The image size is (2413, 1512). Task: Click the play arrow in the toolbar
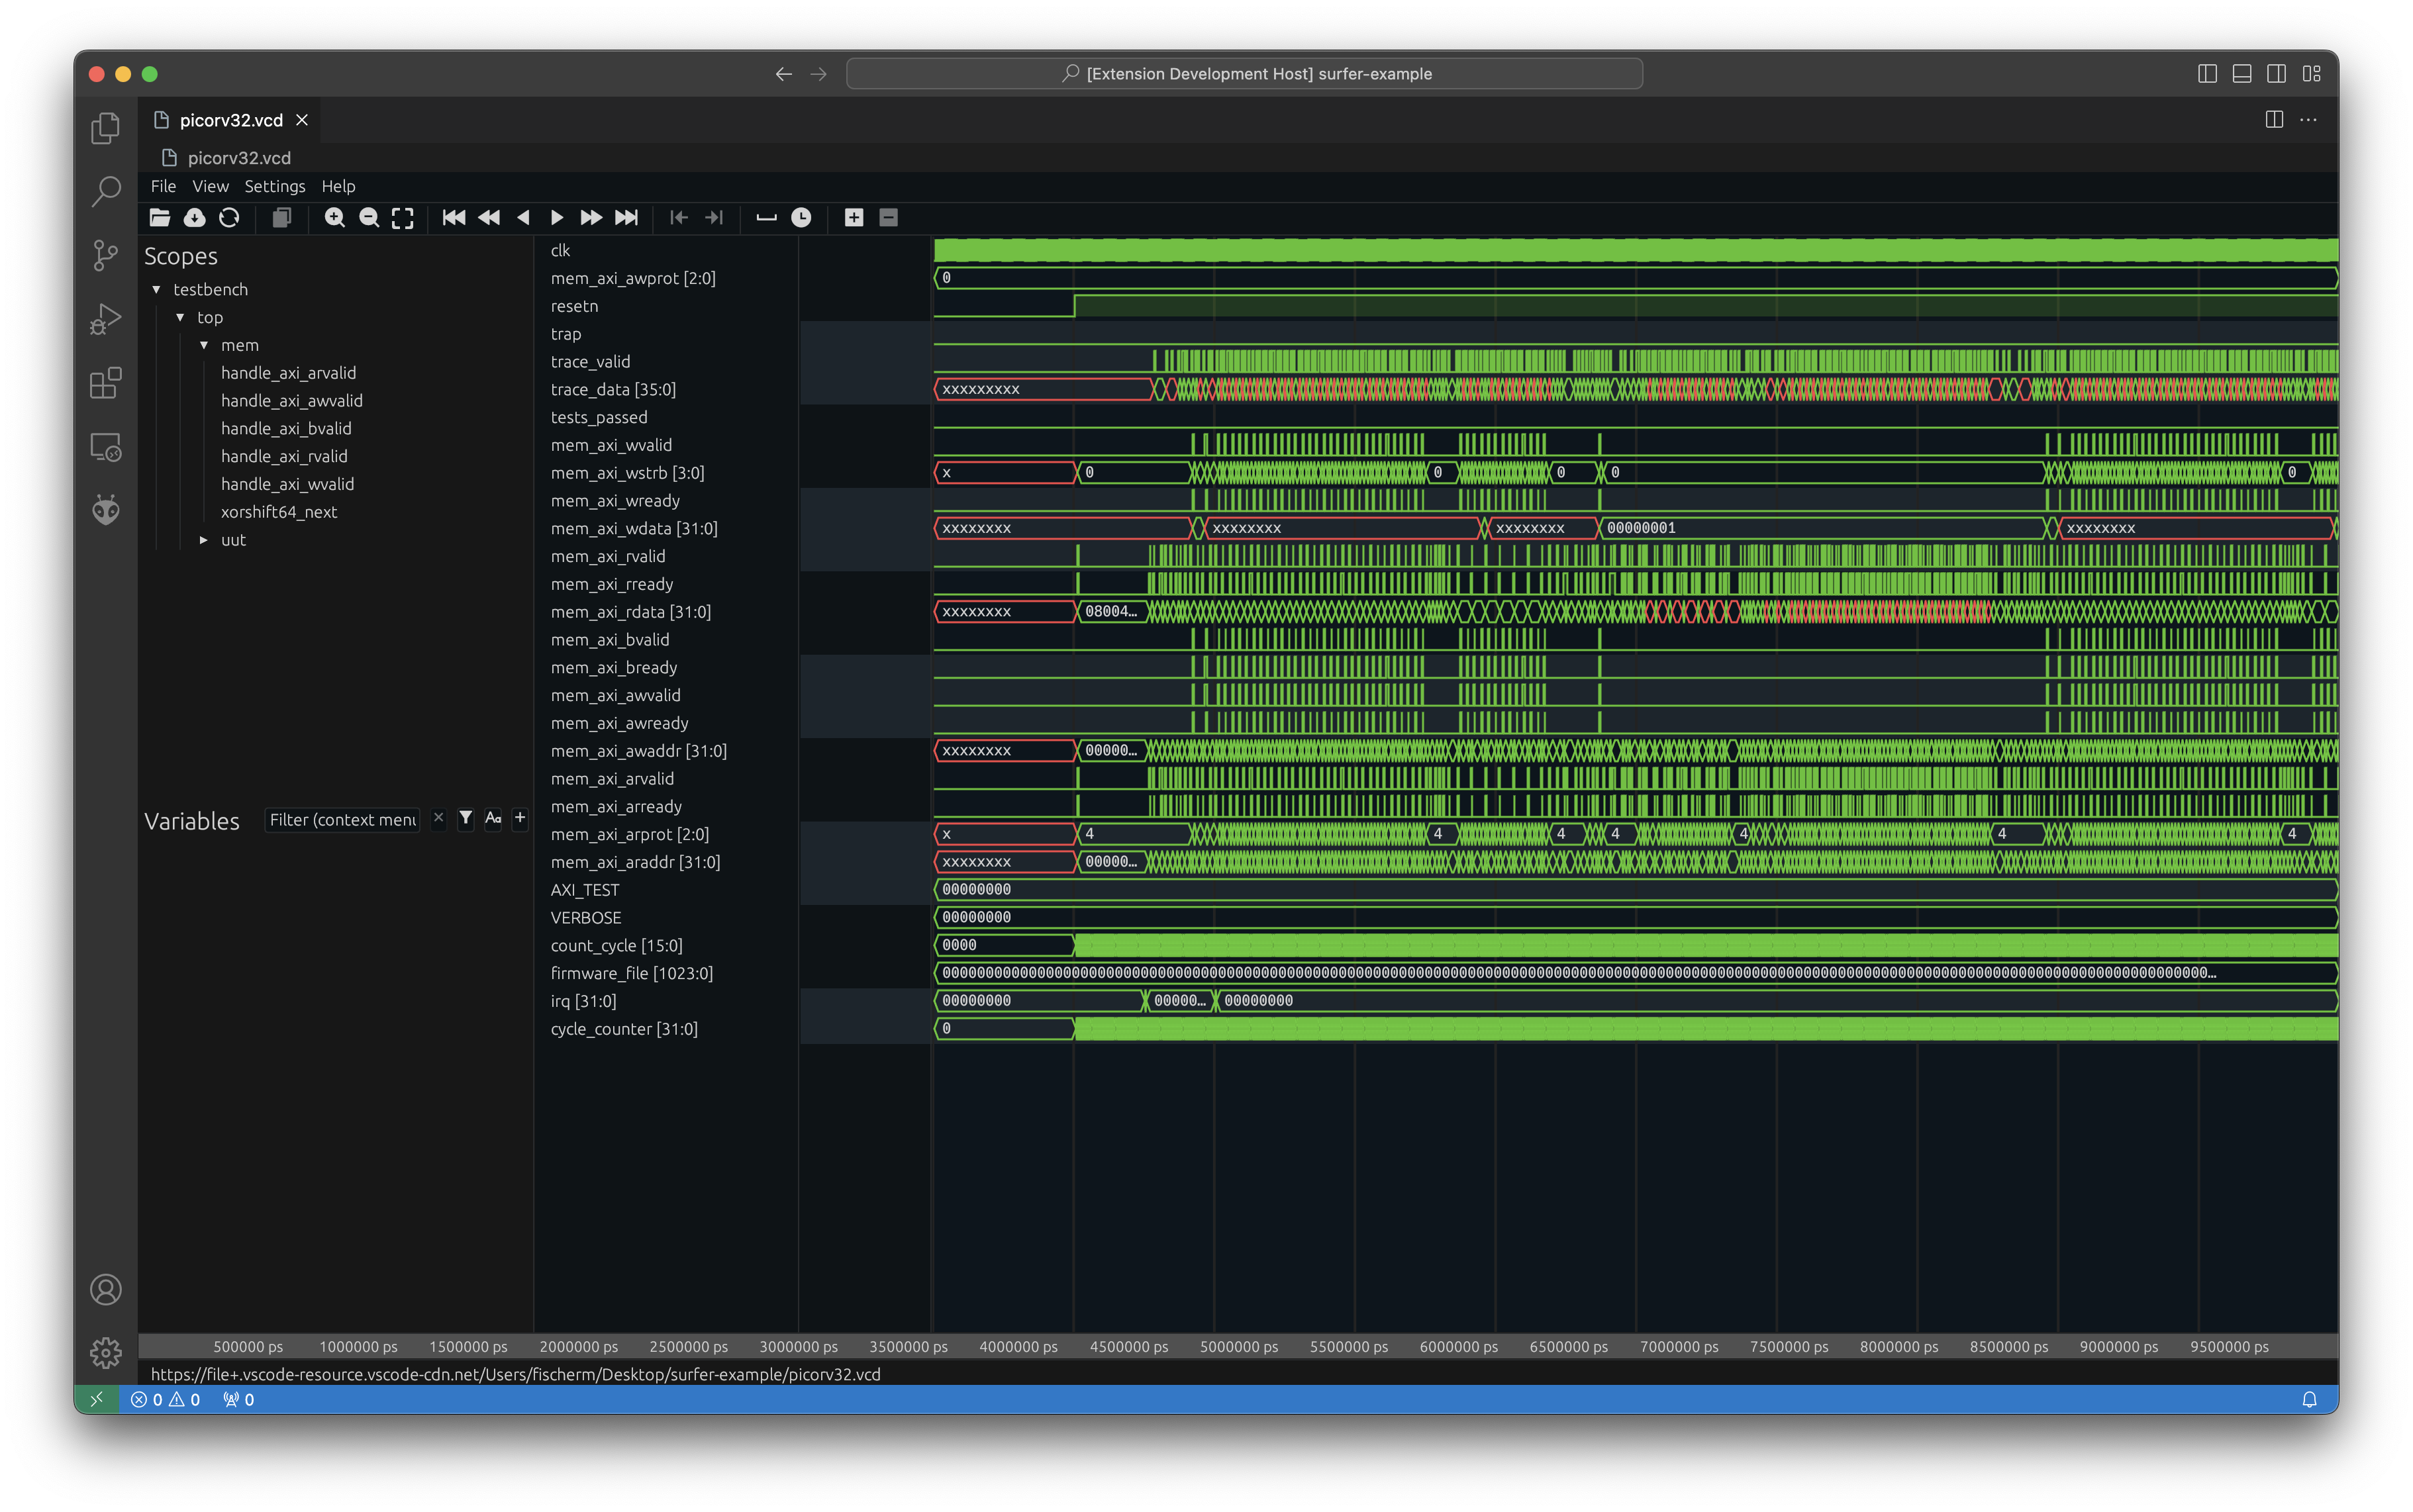[558, 218]
